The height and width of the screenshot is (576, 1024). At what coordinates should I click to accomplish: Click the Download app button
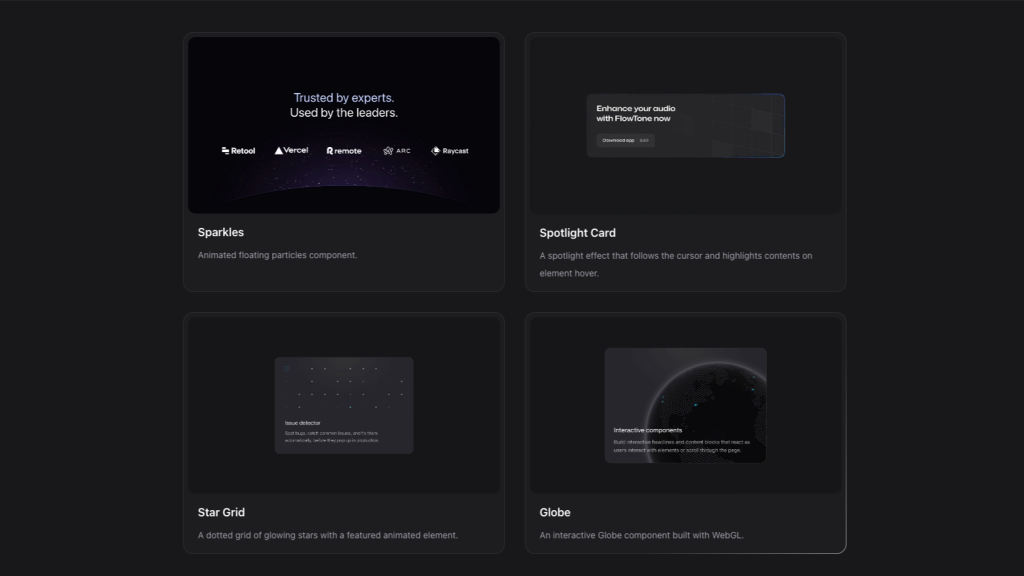[617, 140]
